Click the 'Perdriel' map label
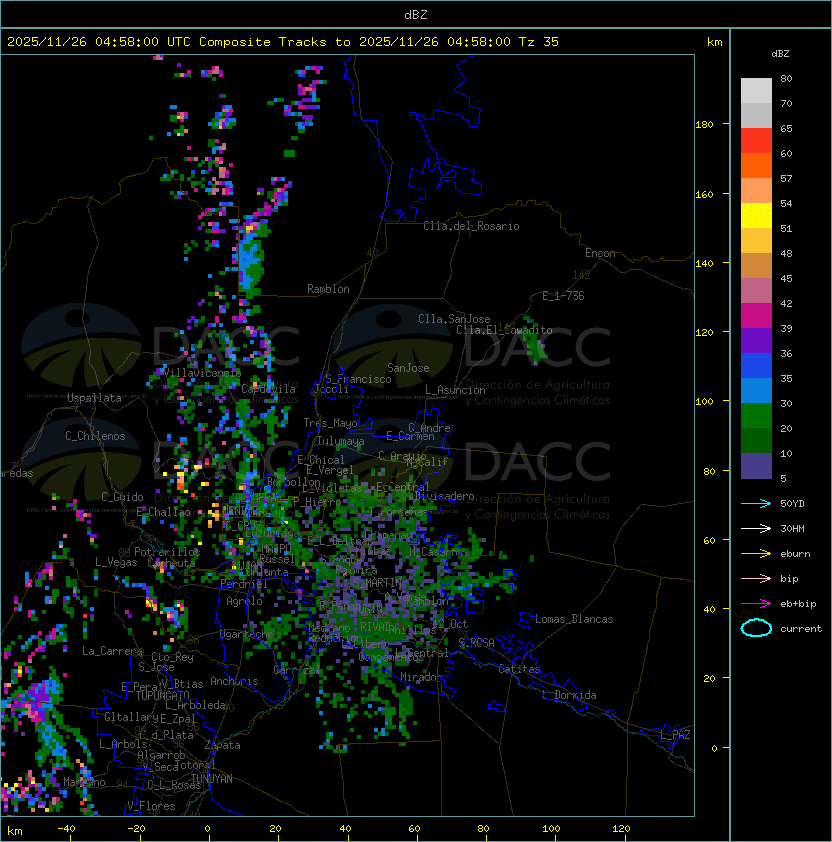This screenshot has height=842, width=832. tap(243, 584)
